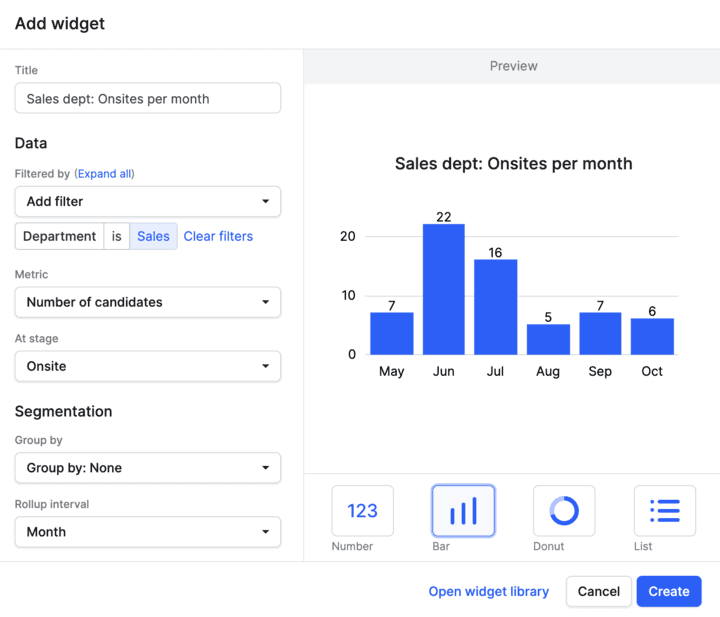The width and height of the screenshot is (720, 617).
Task: Click the Jul bar in the preview chart
Action: [x=495, y=306]
